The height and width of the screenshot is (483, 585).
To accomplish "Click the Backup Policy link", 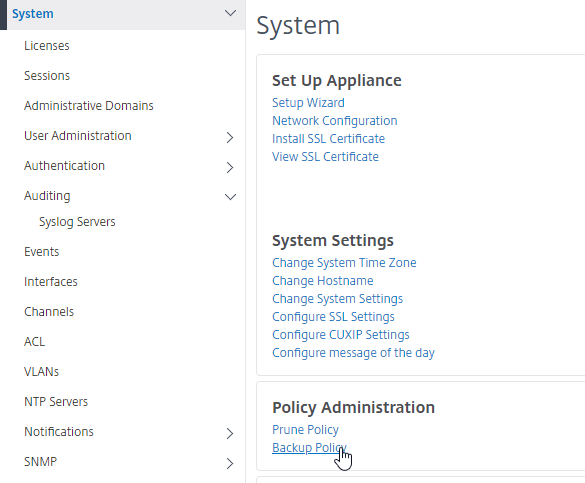I will (x=309, y=448).
